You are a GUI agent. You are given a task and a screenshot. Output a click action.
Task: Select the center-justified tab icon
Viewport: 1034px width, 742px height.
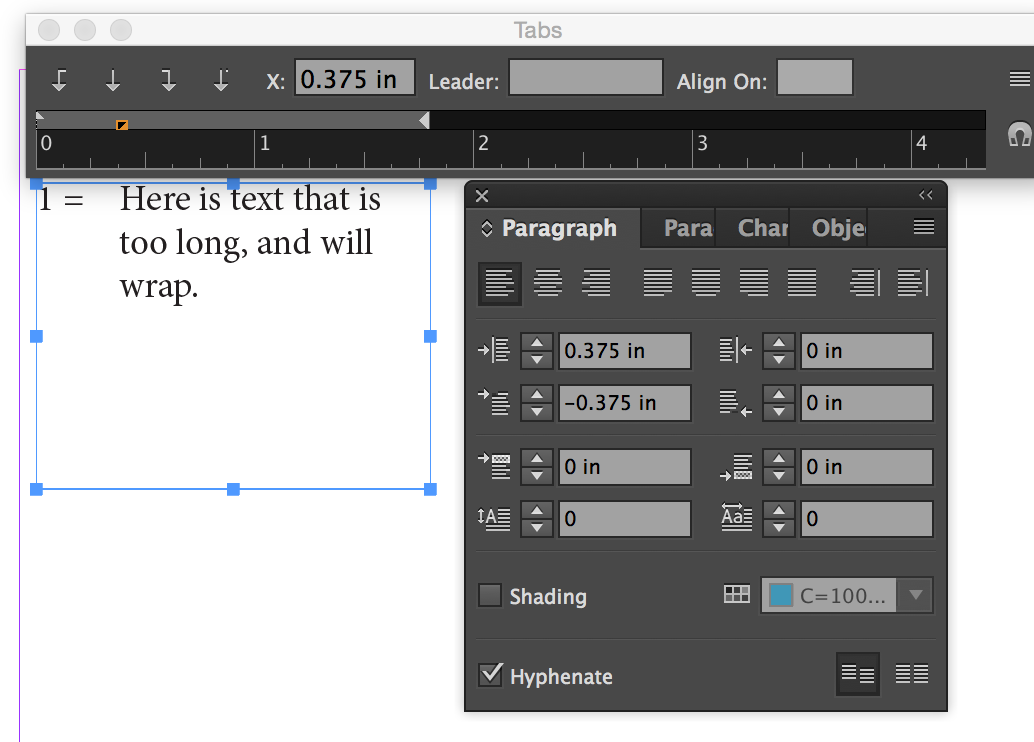(113, 80)
